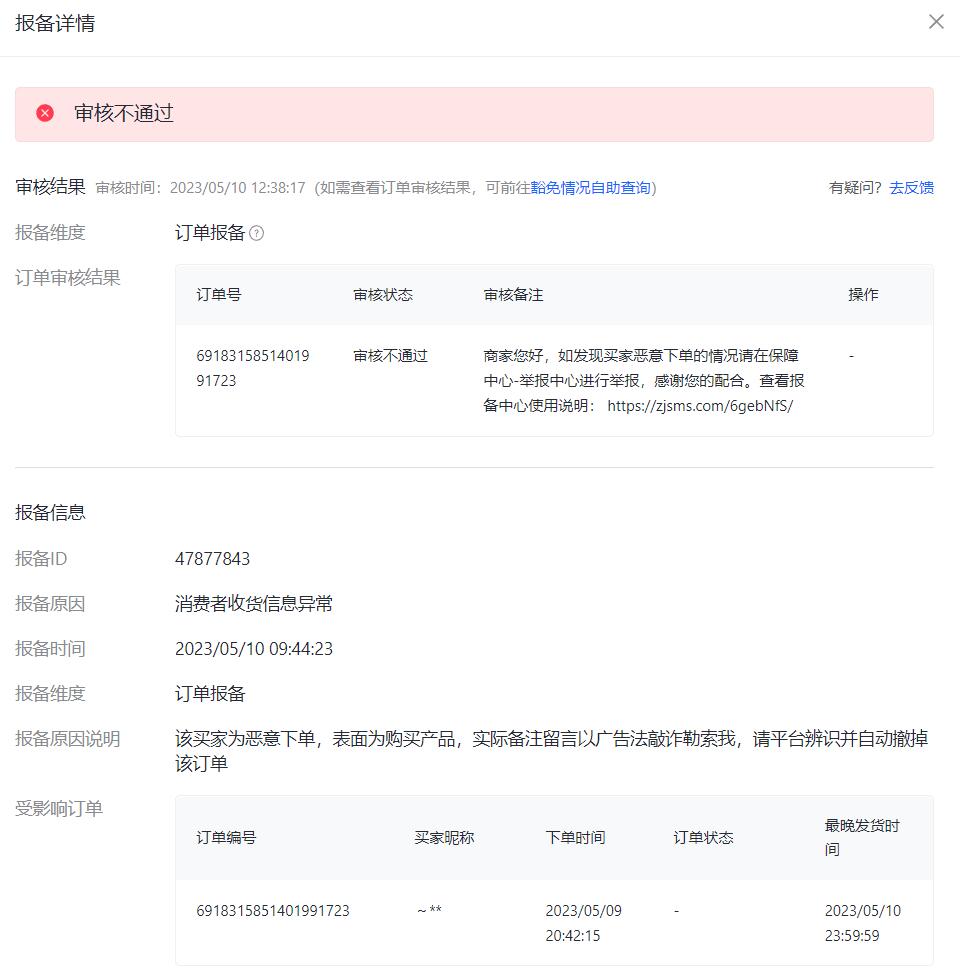Viewport: 960px width, 975px height.
Task: Click the red error icon beside 审核不通过
Action: click(43, 113)
